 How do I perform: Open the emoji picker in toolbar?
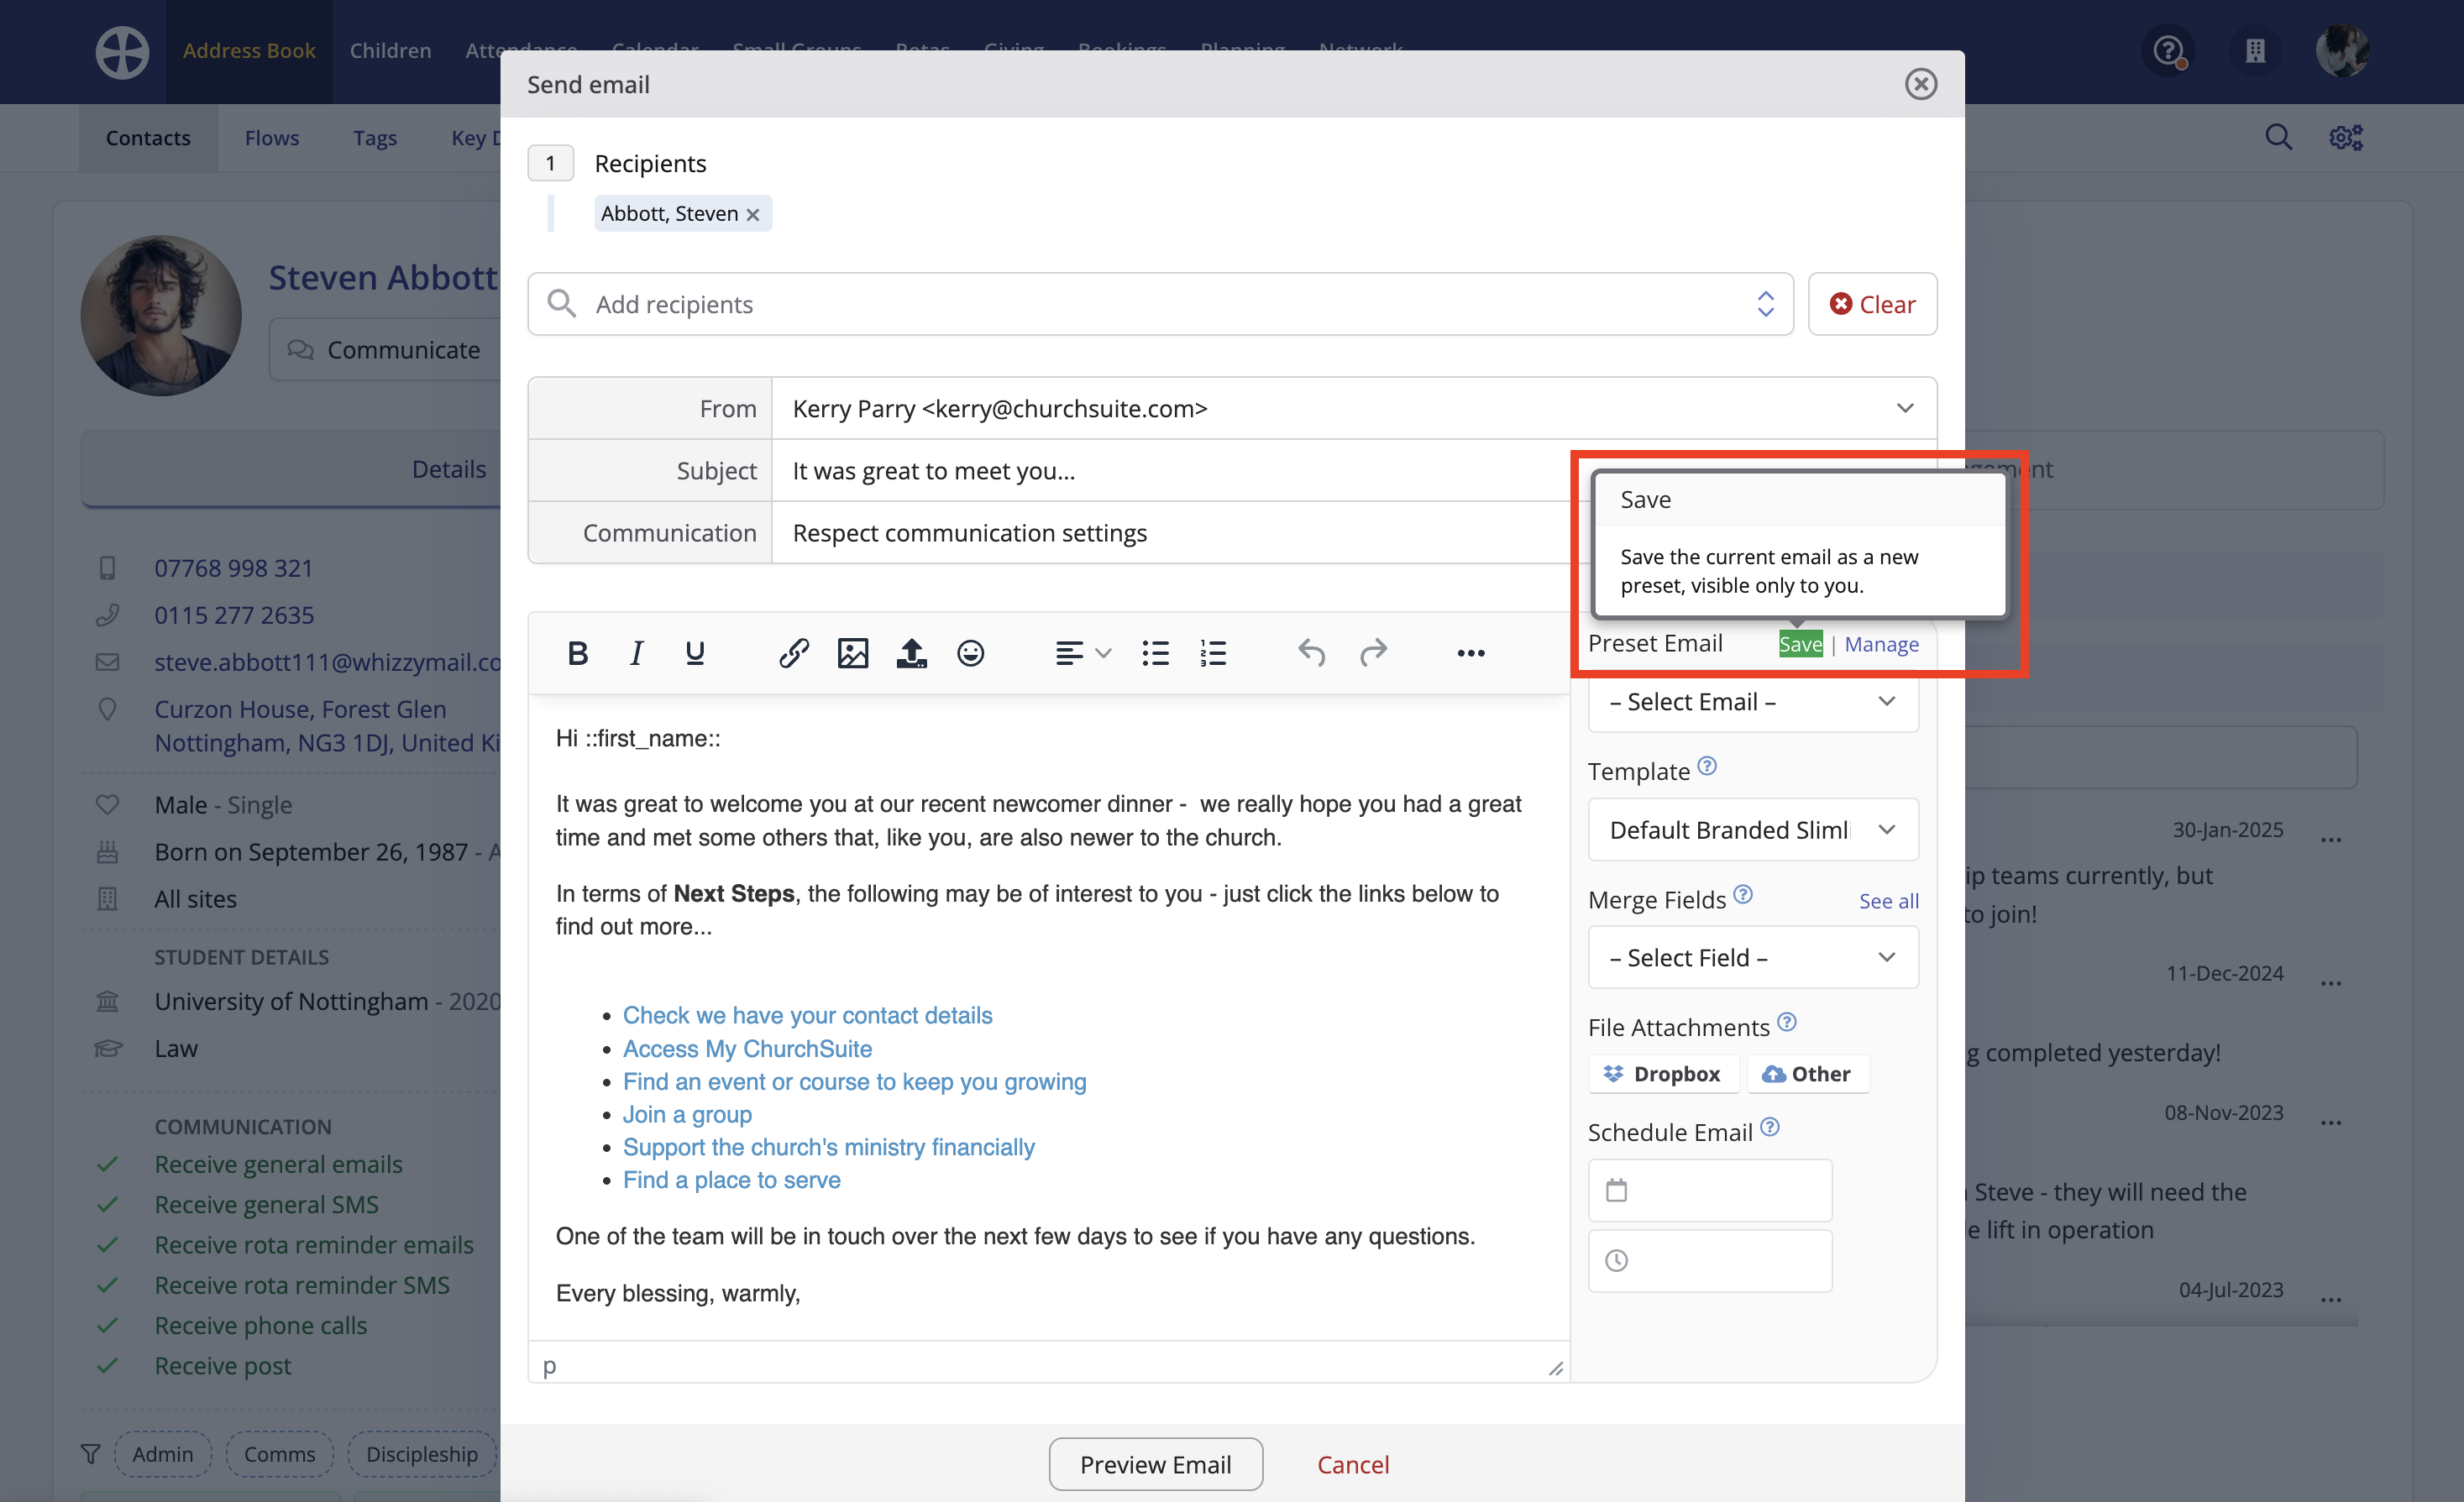tap(970, 653)
